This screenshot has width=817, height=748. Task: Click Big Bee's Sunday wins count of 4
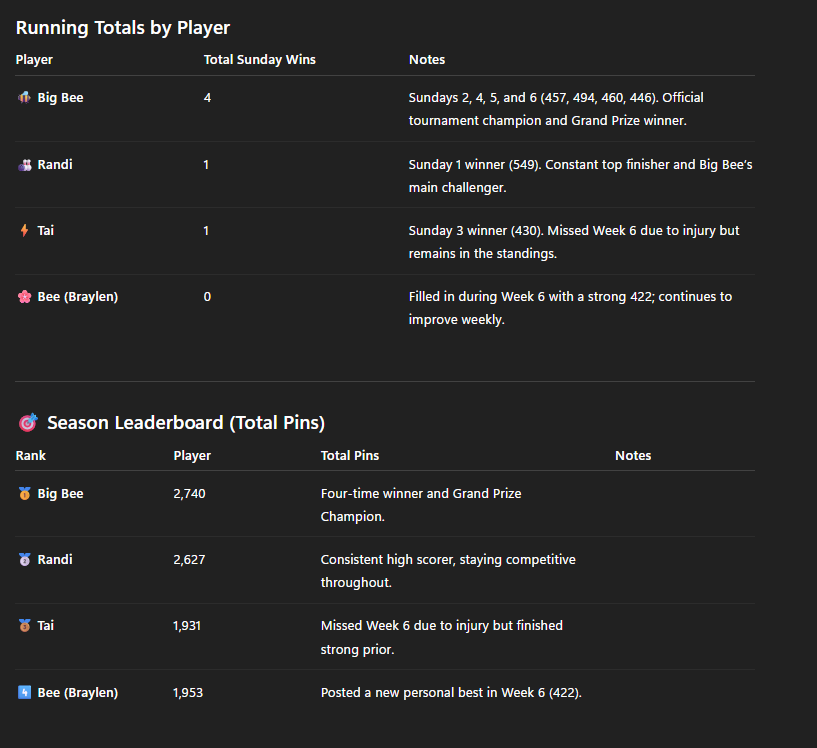coord(207,98)
